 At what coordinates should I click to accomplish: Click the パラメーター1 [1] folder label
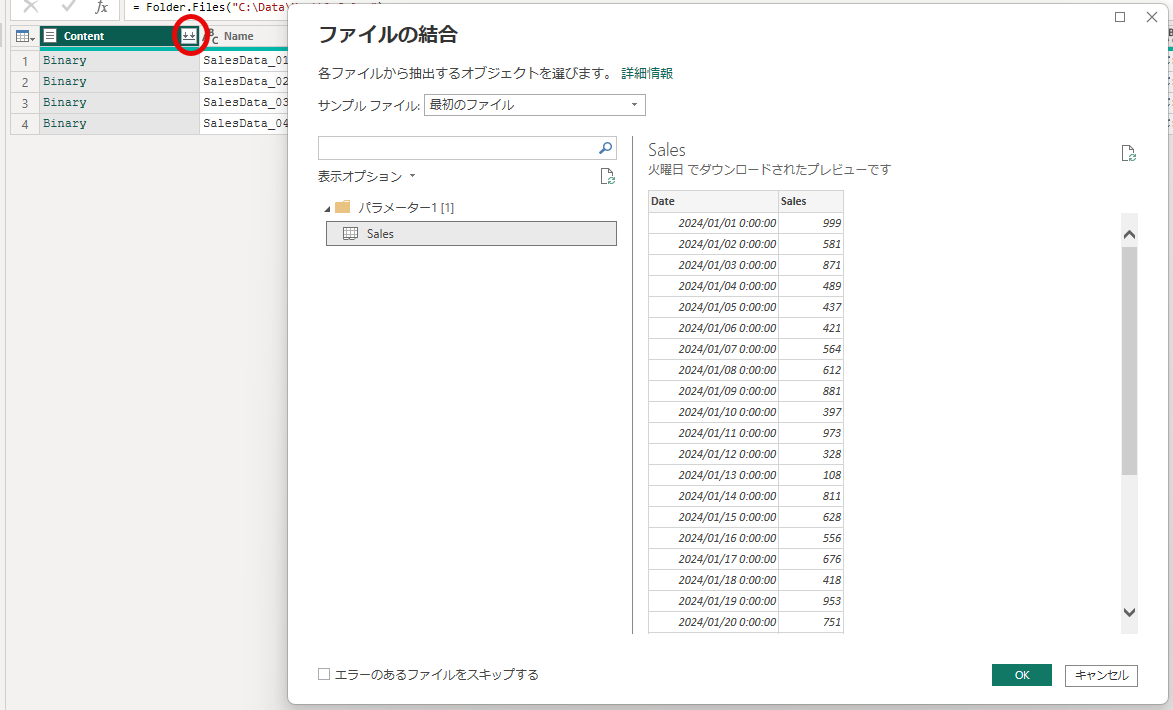406,207
